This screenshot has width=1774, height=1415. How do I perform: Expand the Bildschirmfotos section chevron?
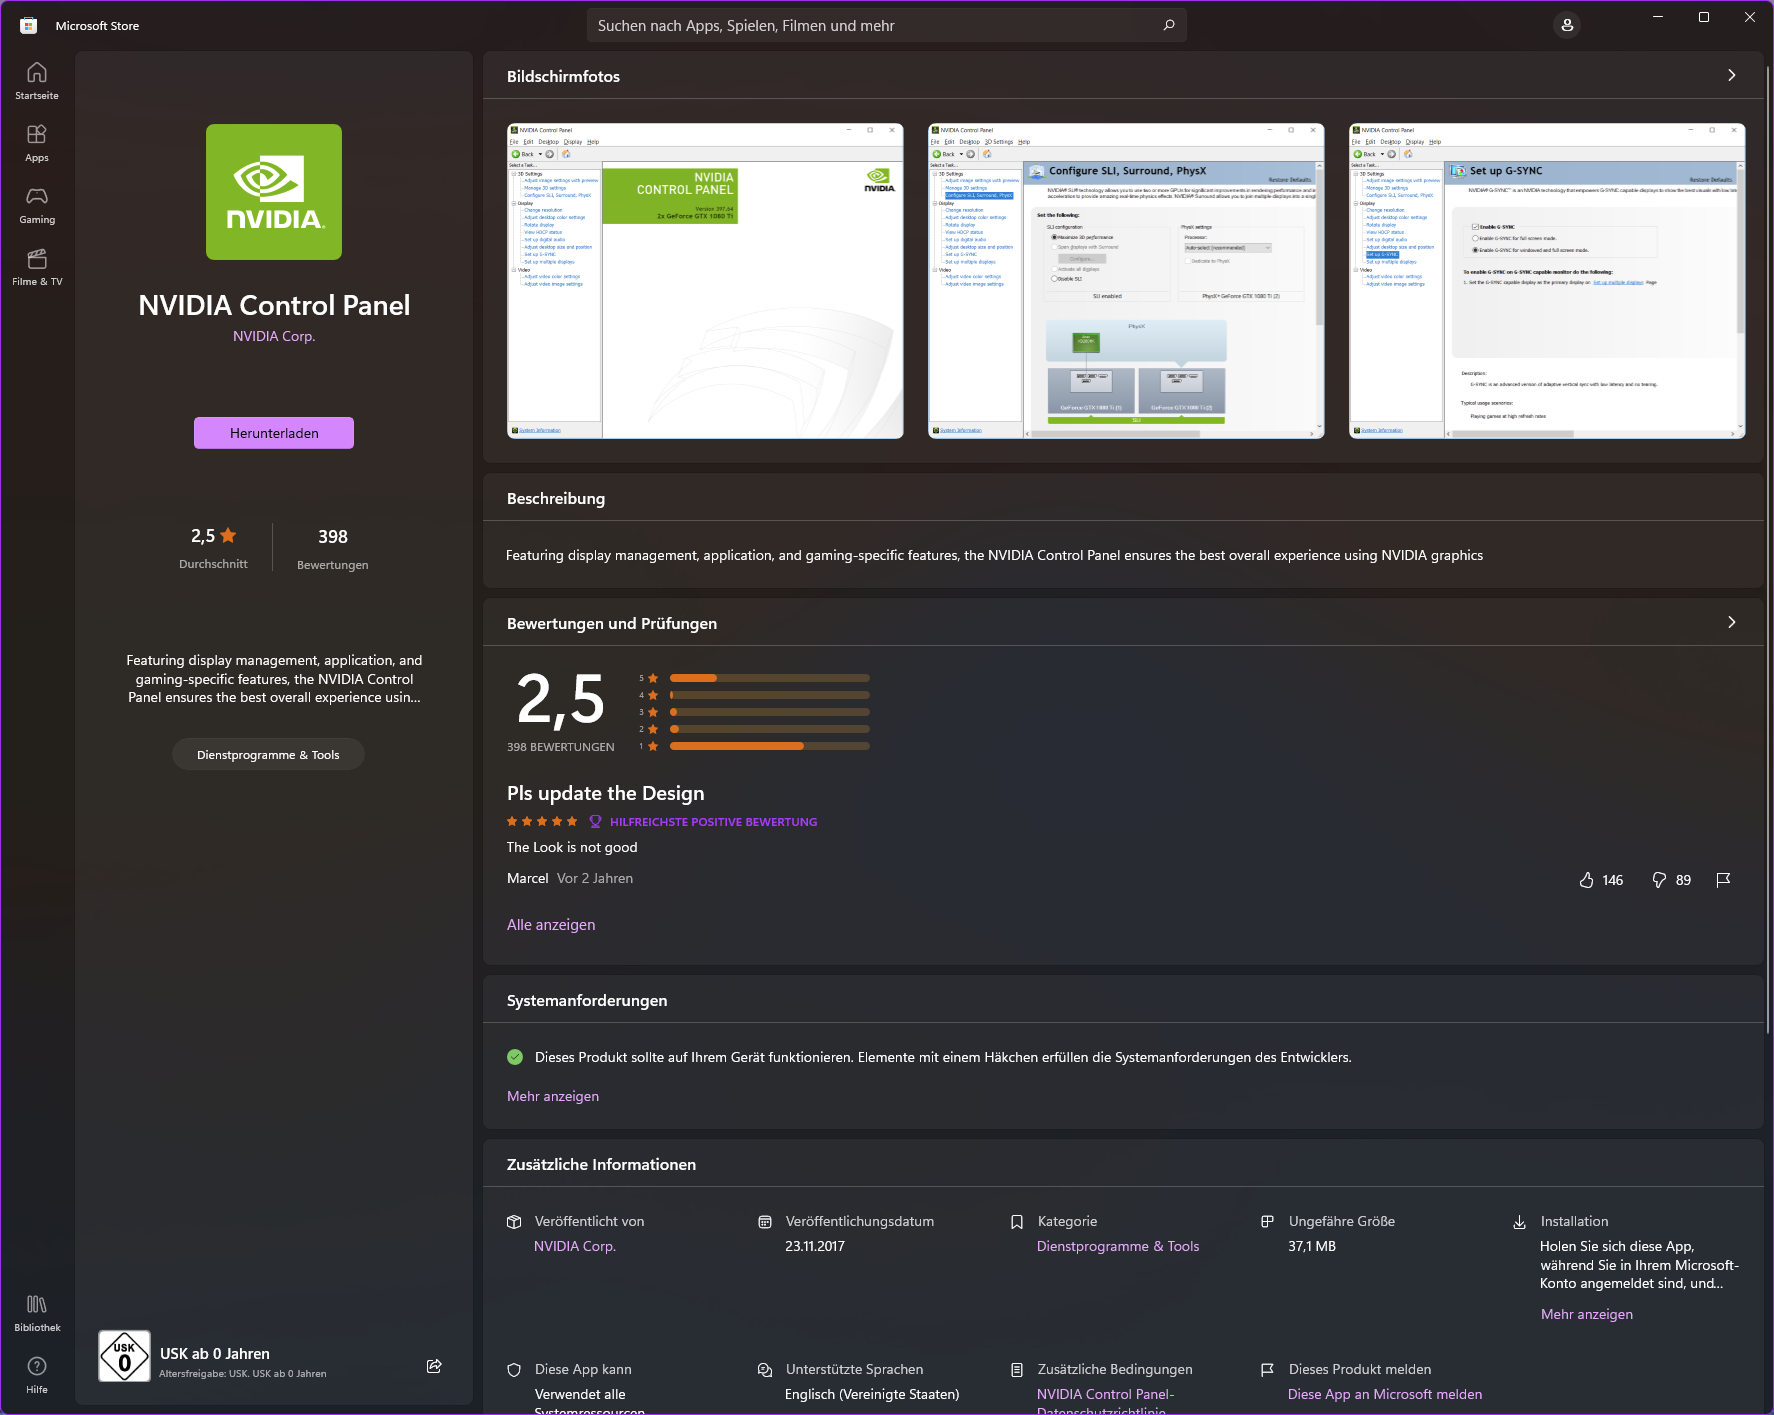point(1732,75)
